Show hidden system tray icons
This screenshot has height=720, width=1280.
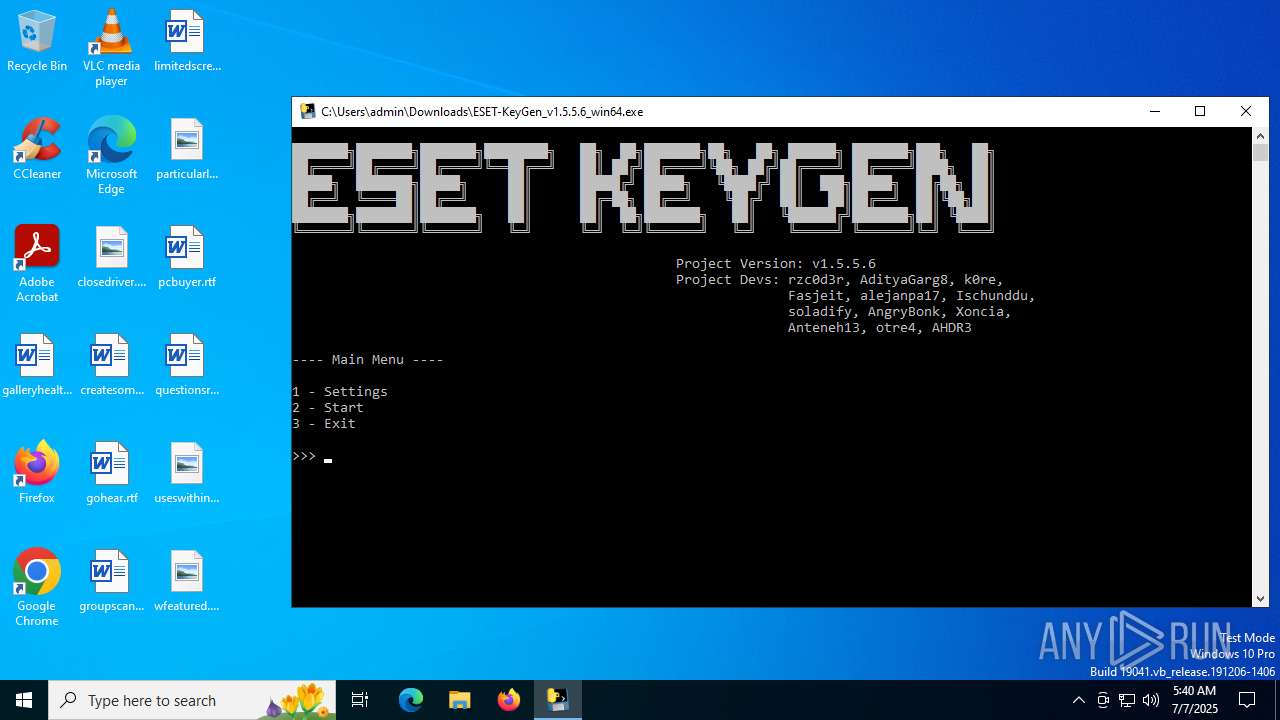click(x=1078, y=700)
